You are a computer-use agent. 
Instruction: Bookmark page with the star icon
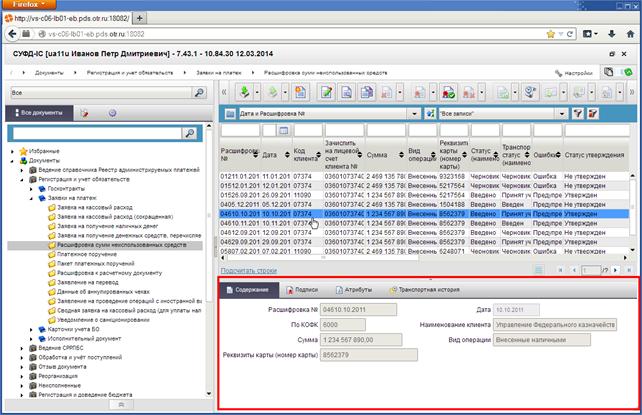(551, 34)
